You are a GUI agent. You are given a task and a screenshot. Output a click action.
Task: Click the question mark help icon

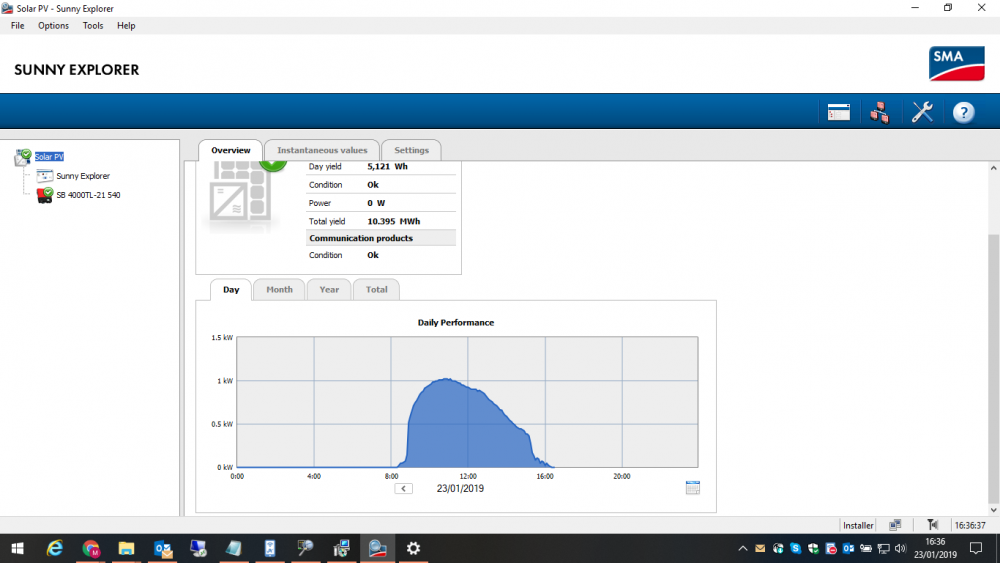pyautogui.click(x=964, y=112)
